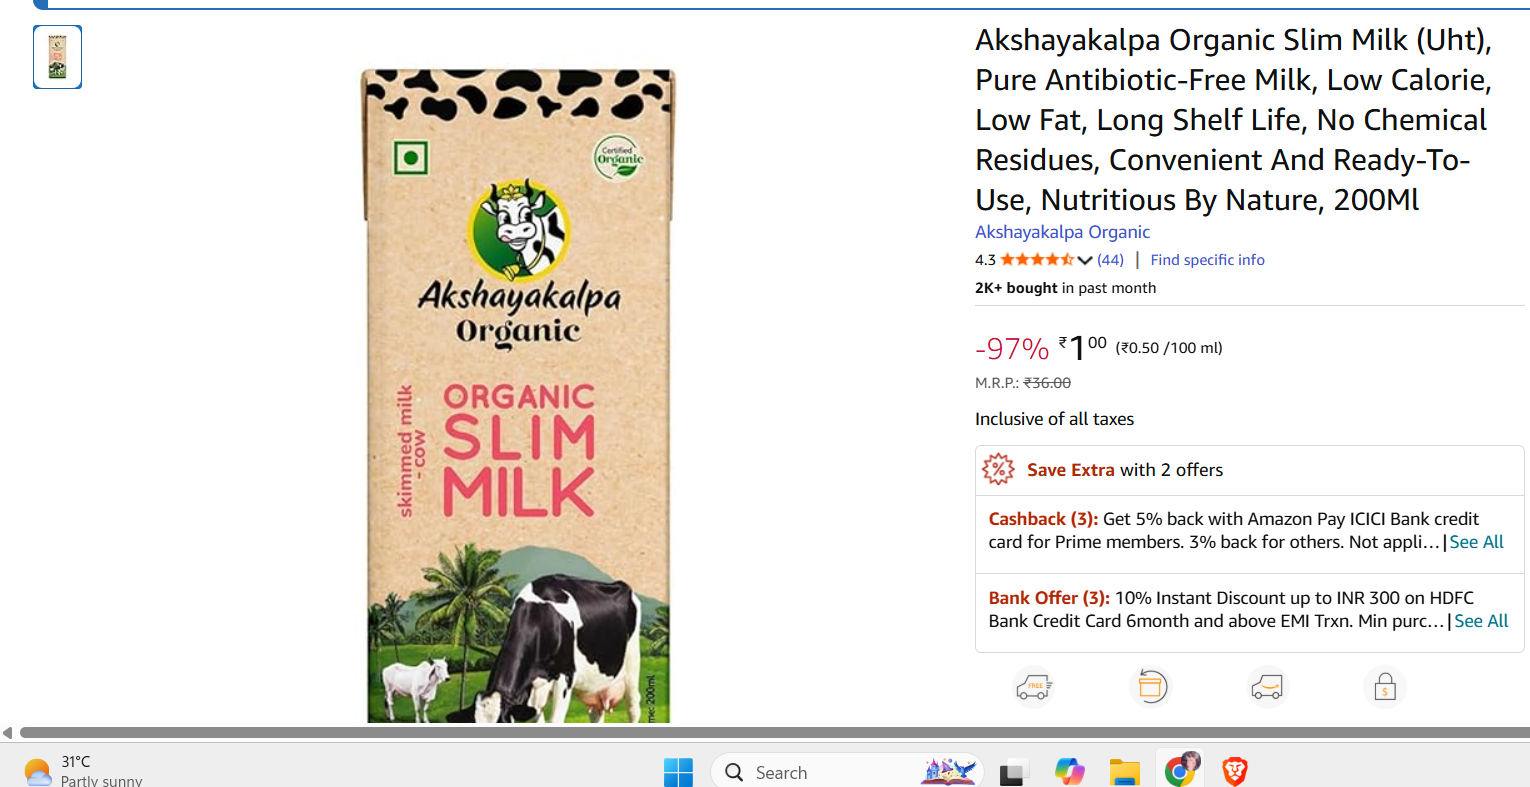1530x787 pixels.
Task: Launch Brave browser from the taskbar
Action: (x=1235, y=771)
